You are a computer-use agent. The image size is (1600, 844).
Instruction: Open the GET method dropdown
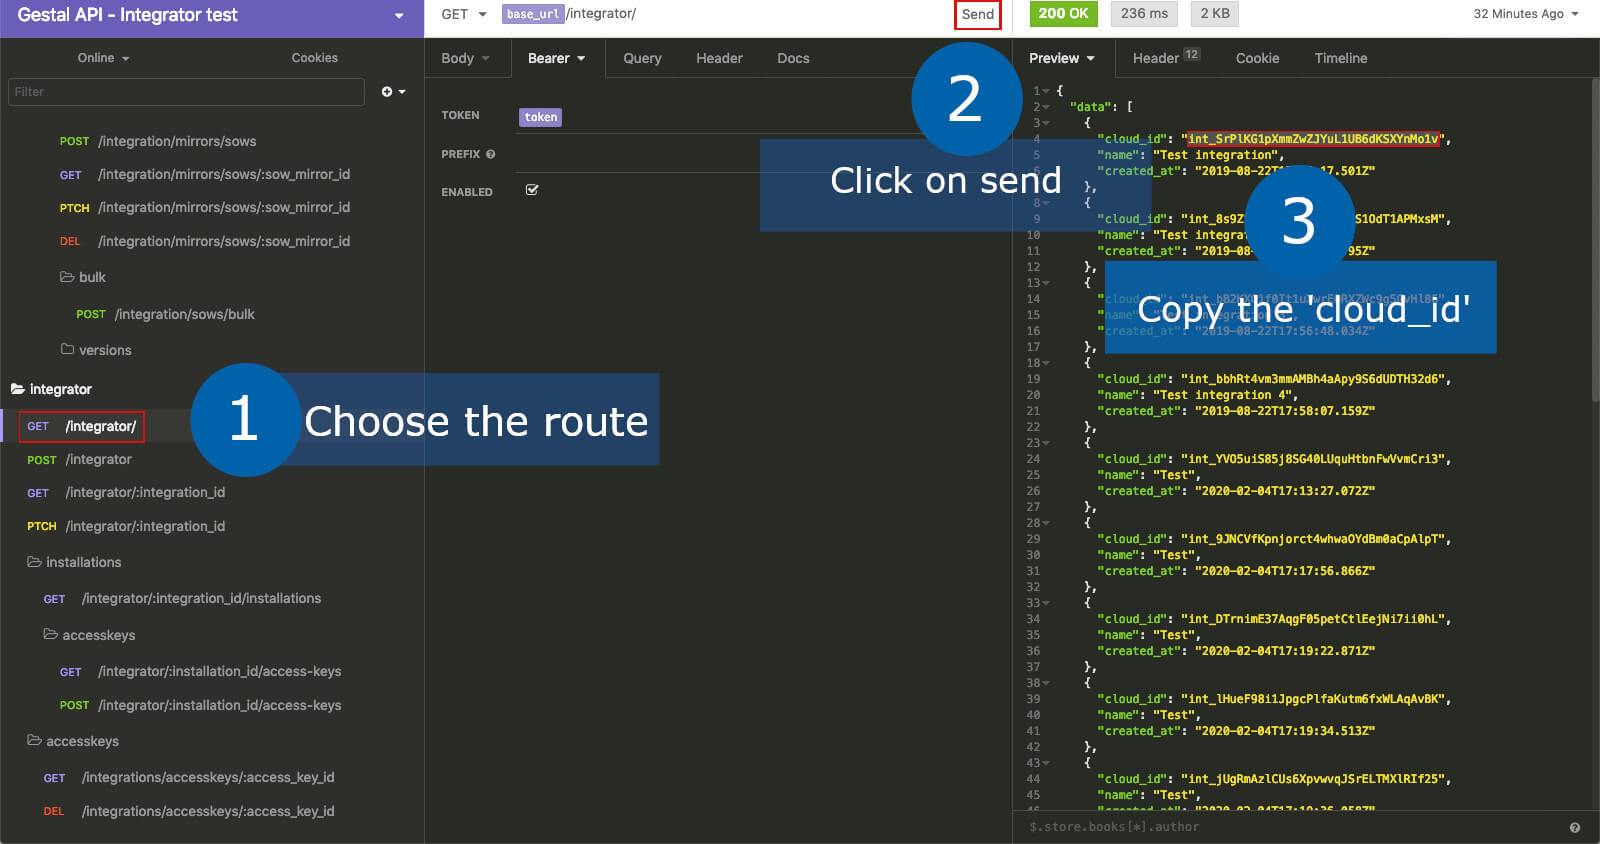[x=464, y=14]
